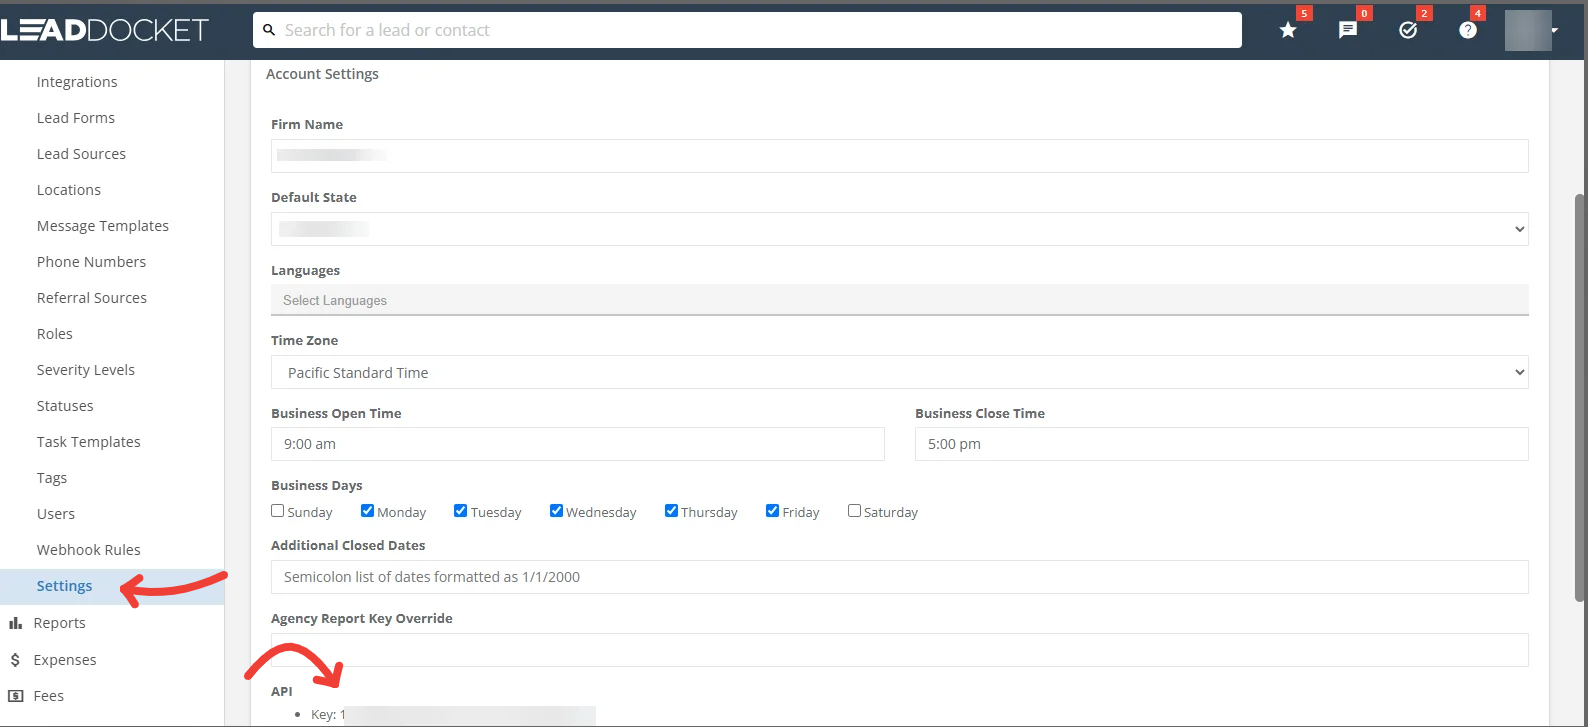
Task: Open the Fees section
Action: click(x=49, y=696)
